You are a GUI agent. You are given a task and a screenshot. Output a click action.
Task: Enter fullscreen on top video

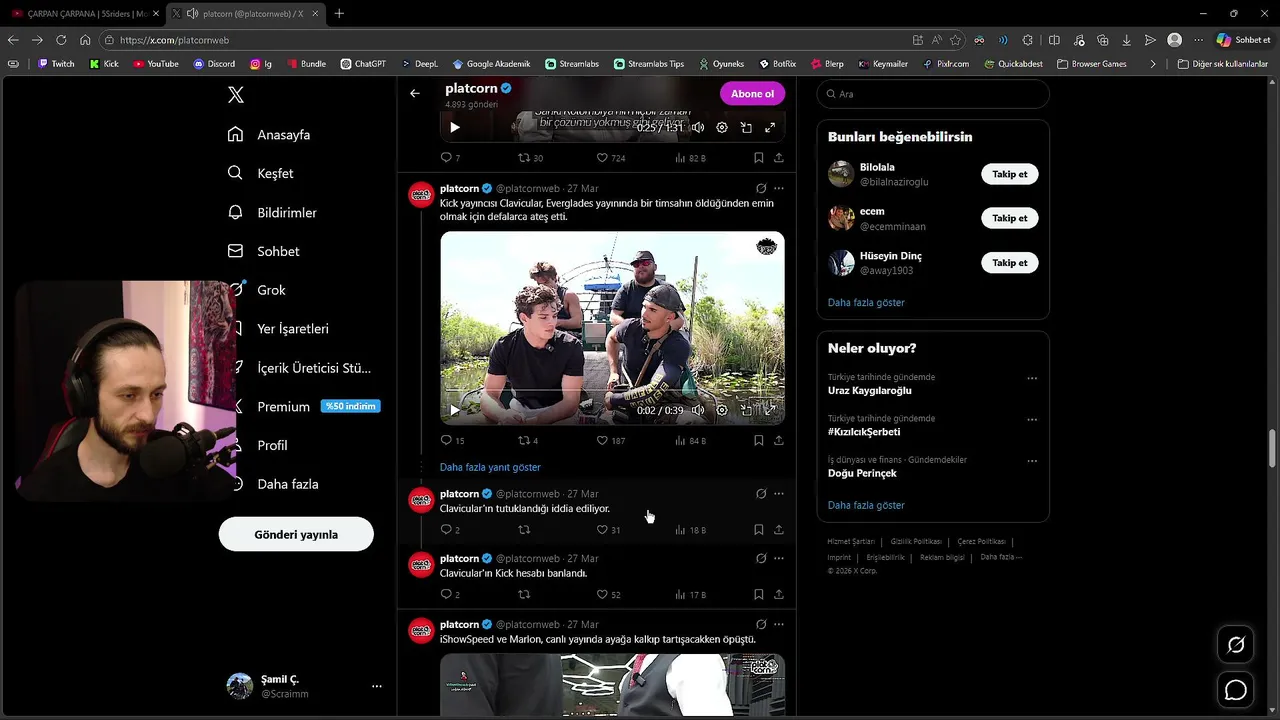pyautogui.click(x=770, y=128)
